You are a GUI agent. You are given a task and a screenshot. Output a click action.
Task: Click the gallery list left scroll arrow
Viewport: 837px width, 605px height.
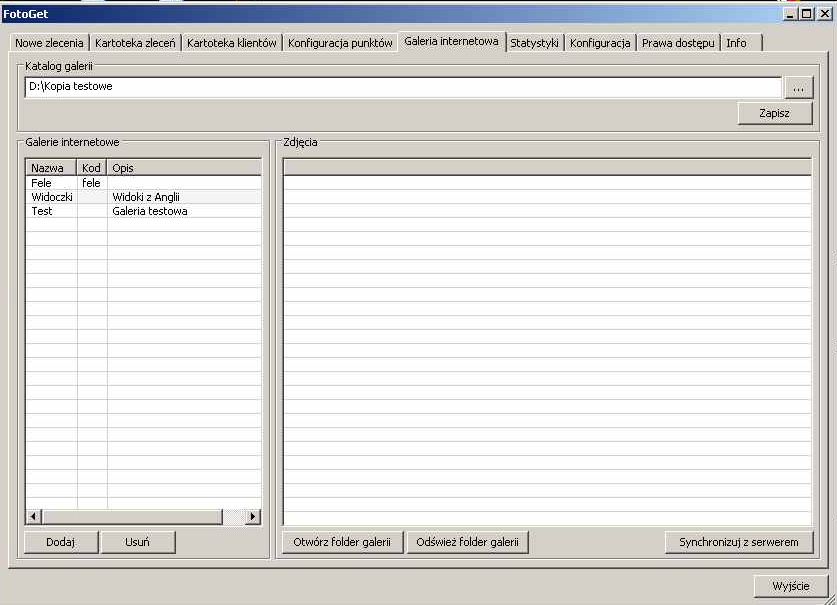(34, 516)
